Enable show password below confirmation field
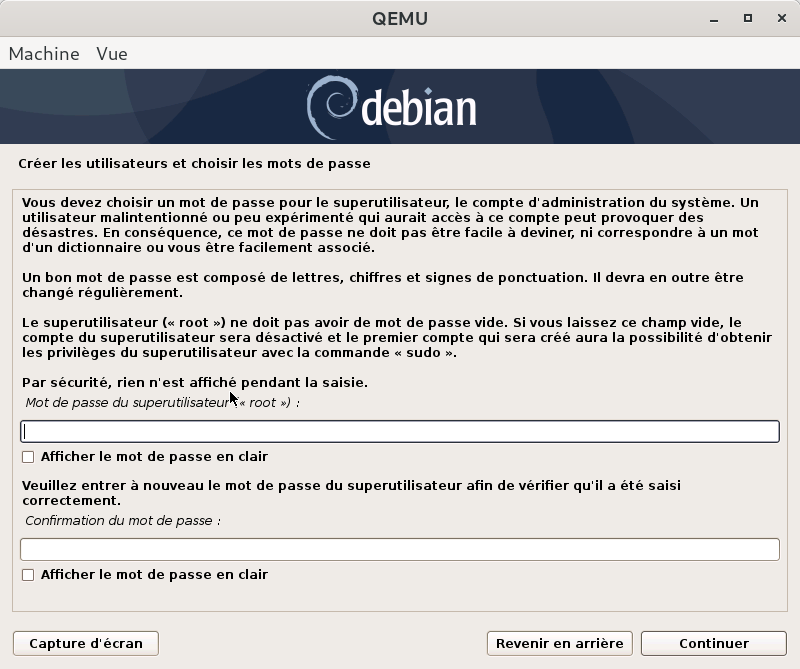The height and width of the screenshot is (669, 800). point(28,575)
